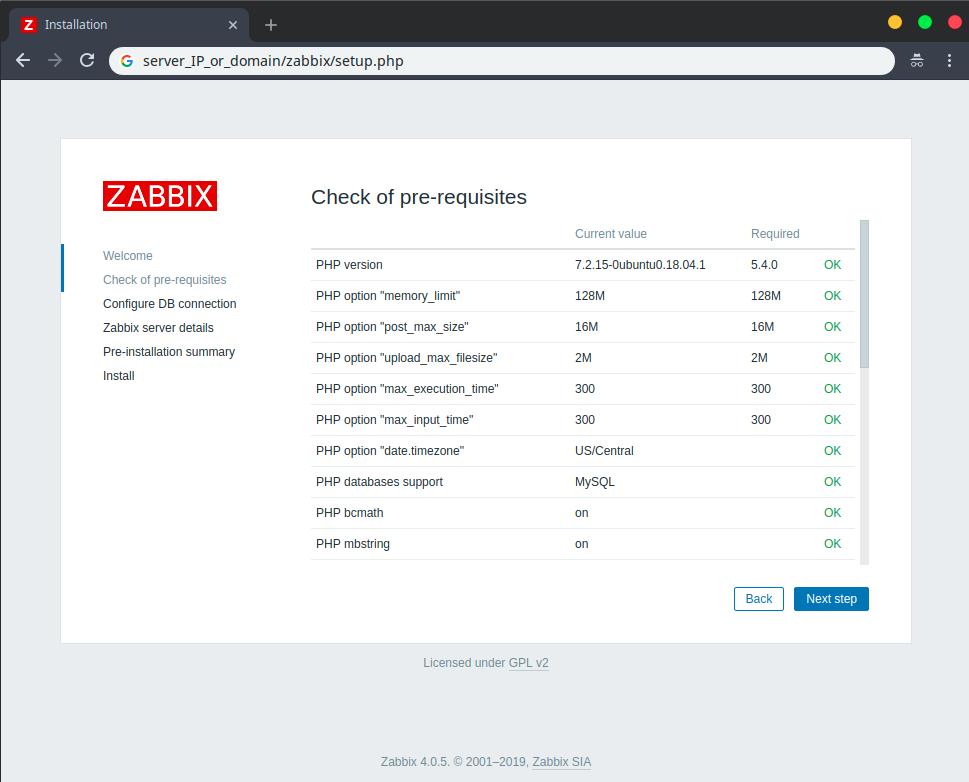Image resolution: width=969 pixels, height=782 pixels.
Task: Close the Installation tab
Action: click(233, 25)
